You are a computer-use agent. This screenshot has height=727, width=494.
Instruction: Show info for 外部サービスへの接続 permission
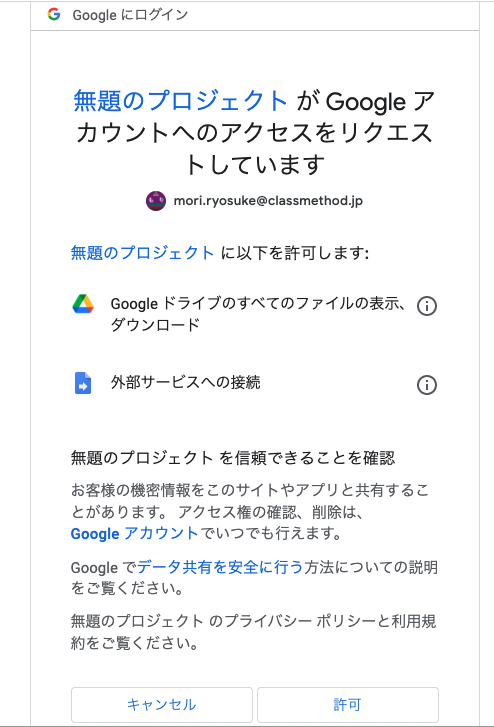tap(427, 385)
